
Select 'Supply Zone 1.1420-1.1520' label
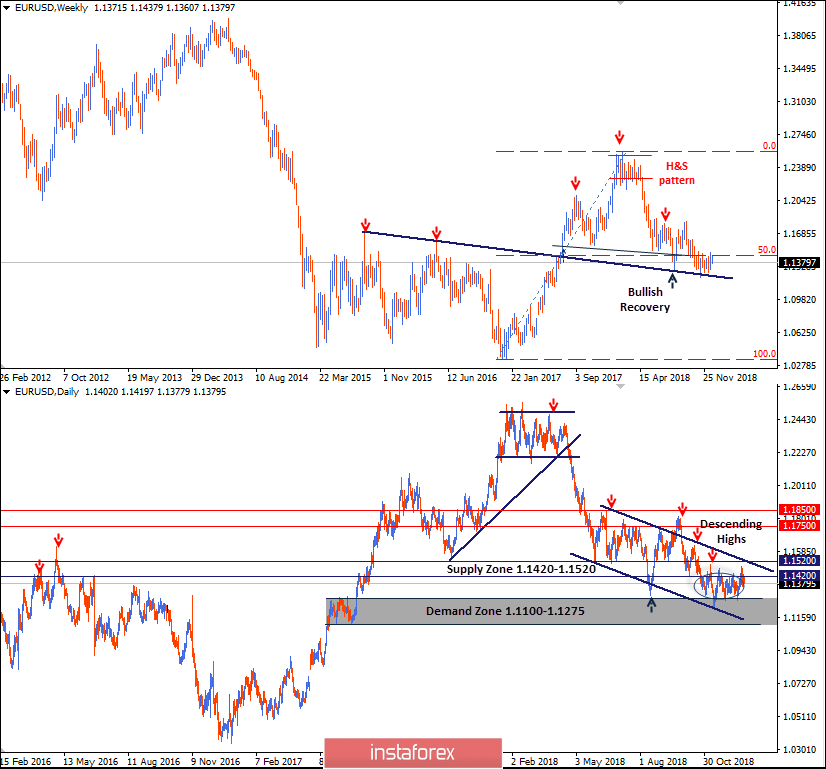pyautogui.click(x=521, y=569)
